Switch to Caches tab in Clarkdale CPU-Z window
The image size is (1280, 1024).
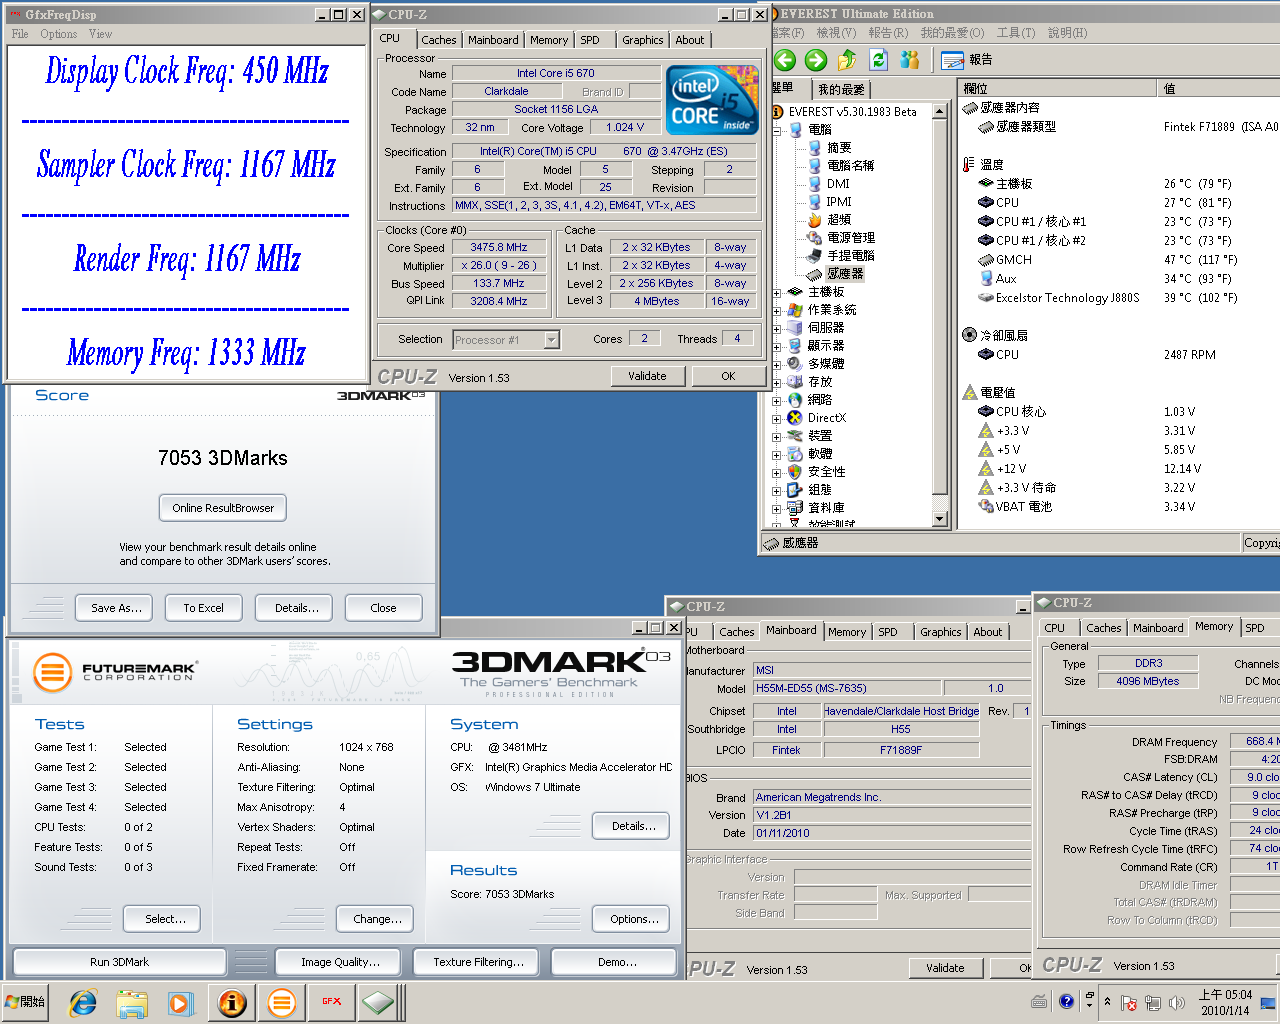438,40
